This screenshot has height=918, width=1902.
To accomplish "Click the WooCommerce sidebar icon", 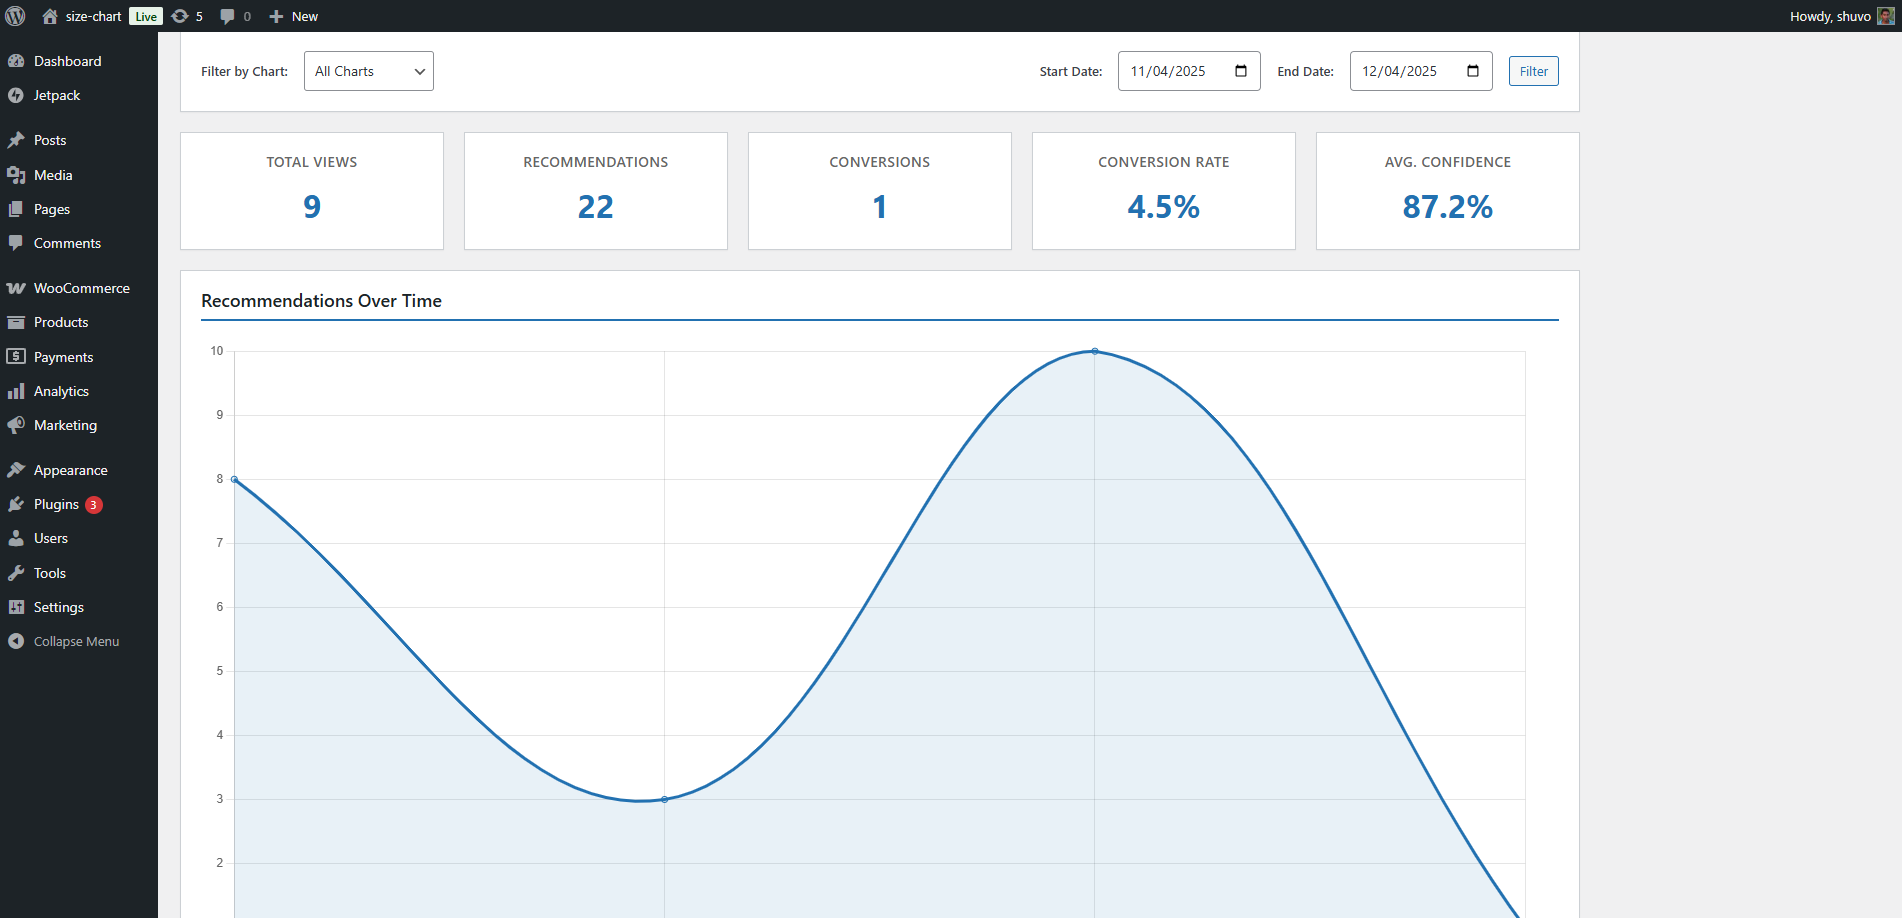I will click(x=16, y=288).
